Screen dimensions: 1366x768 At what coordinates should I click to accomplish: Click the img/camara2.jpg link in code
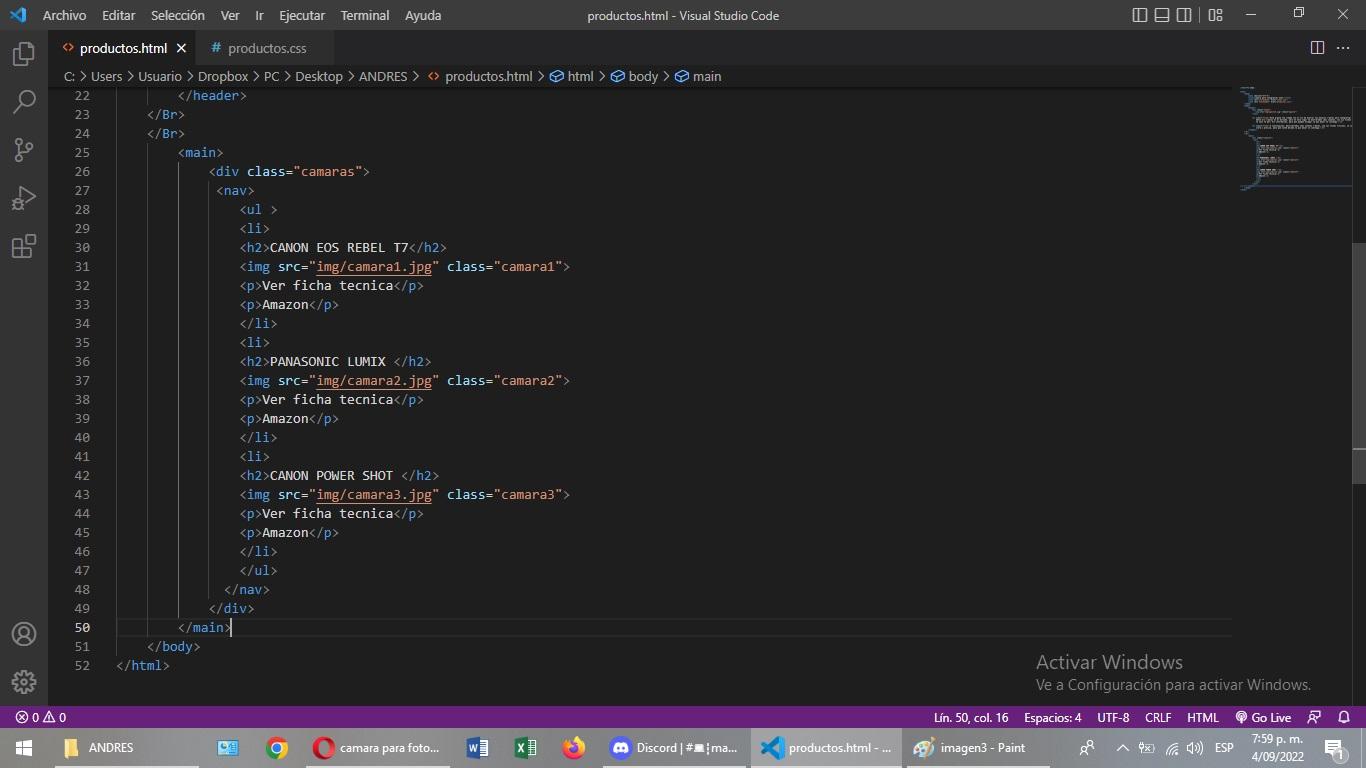[374, 381]
